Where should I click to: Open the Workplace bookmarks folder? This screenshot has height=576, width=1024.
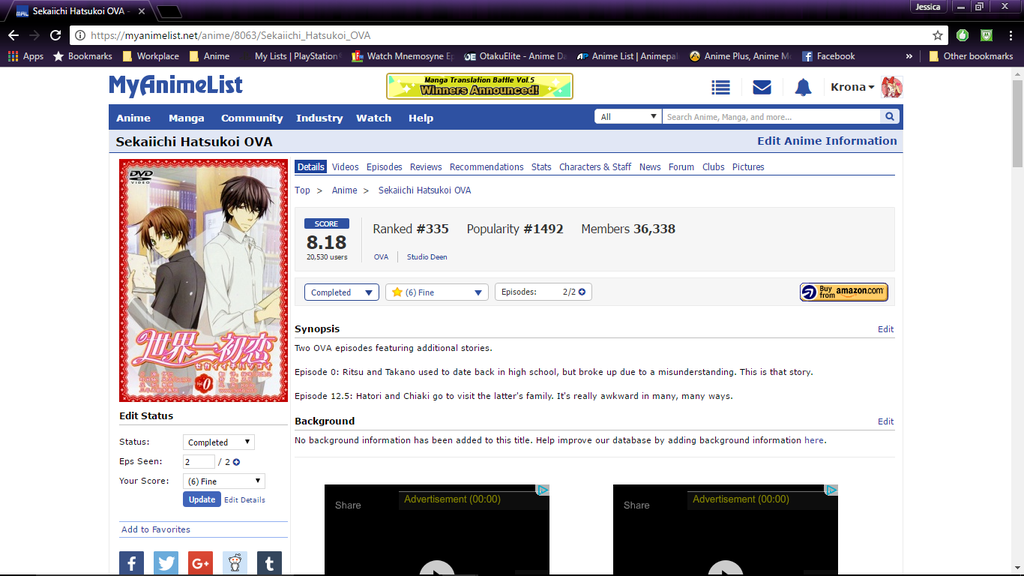(151, 56)
